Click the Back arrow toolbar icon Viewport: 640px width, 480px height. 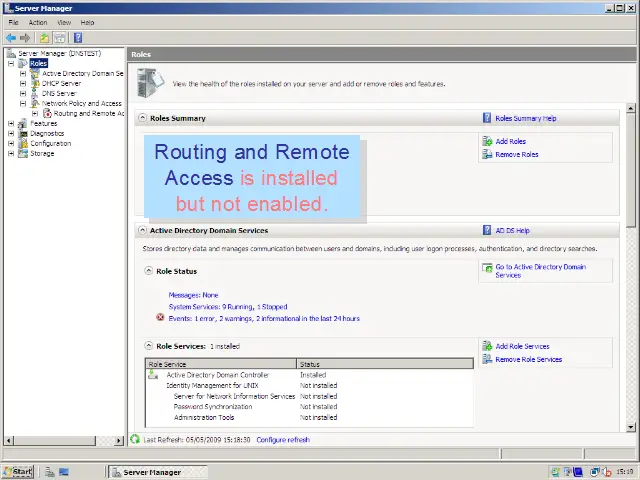click(x=11, y=38)
